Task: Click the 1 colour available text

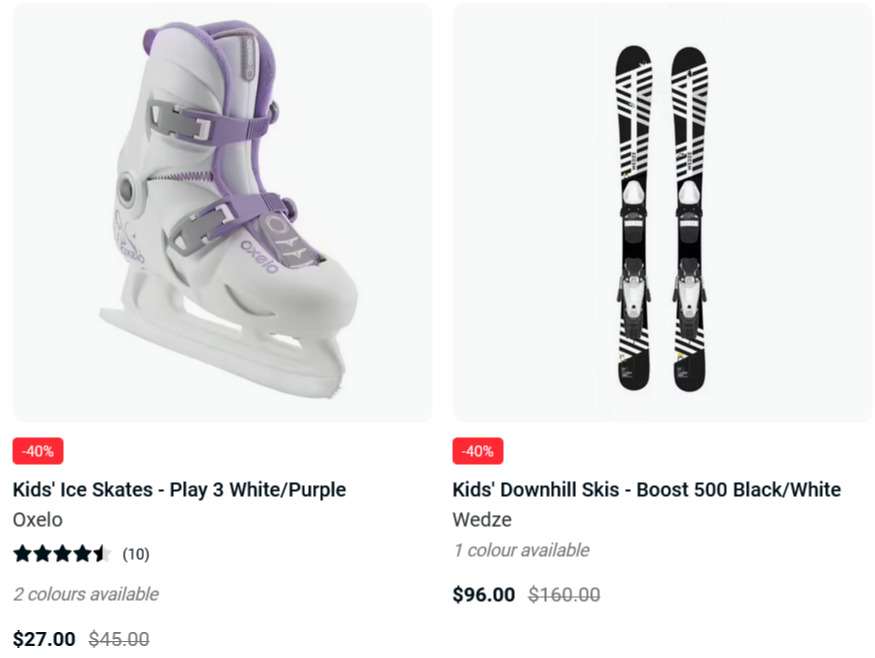Action: (x=521, y=550)
